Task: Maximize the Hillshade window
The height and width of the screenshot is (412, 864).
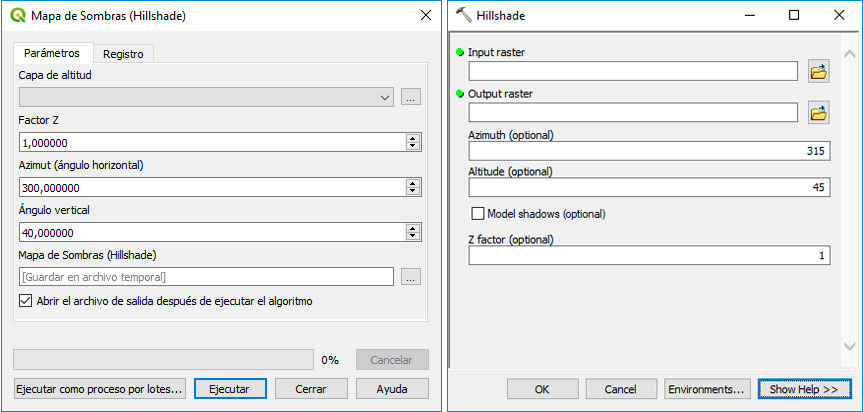Action: [794, 15]
